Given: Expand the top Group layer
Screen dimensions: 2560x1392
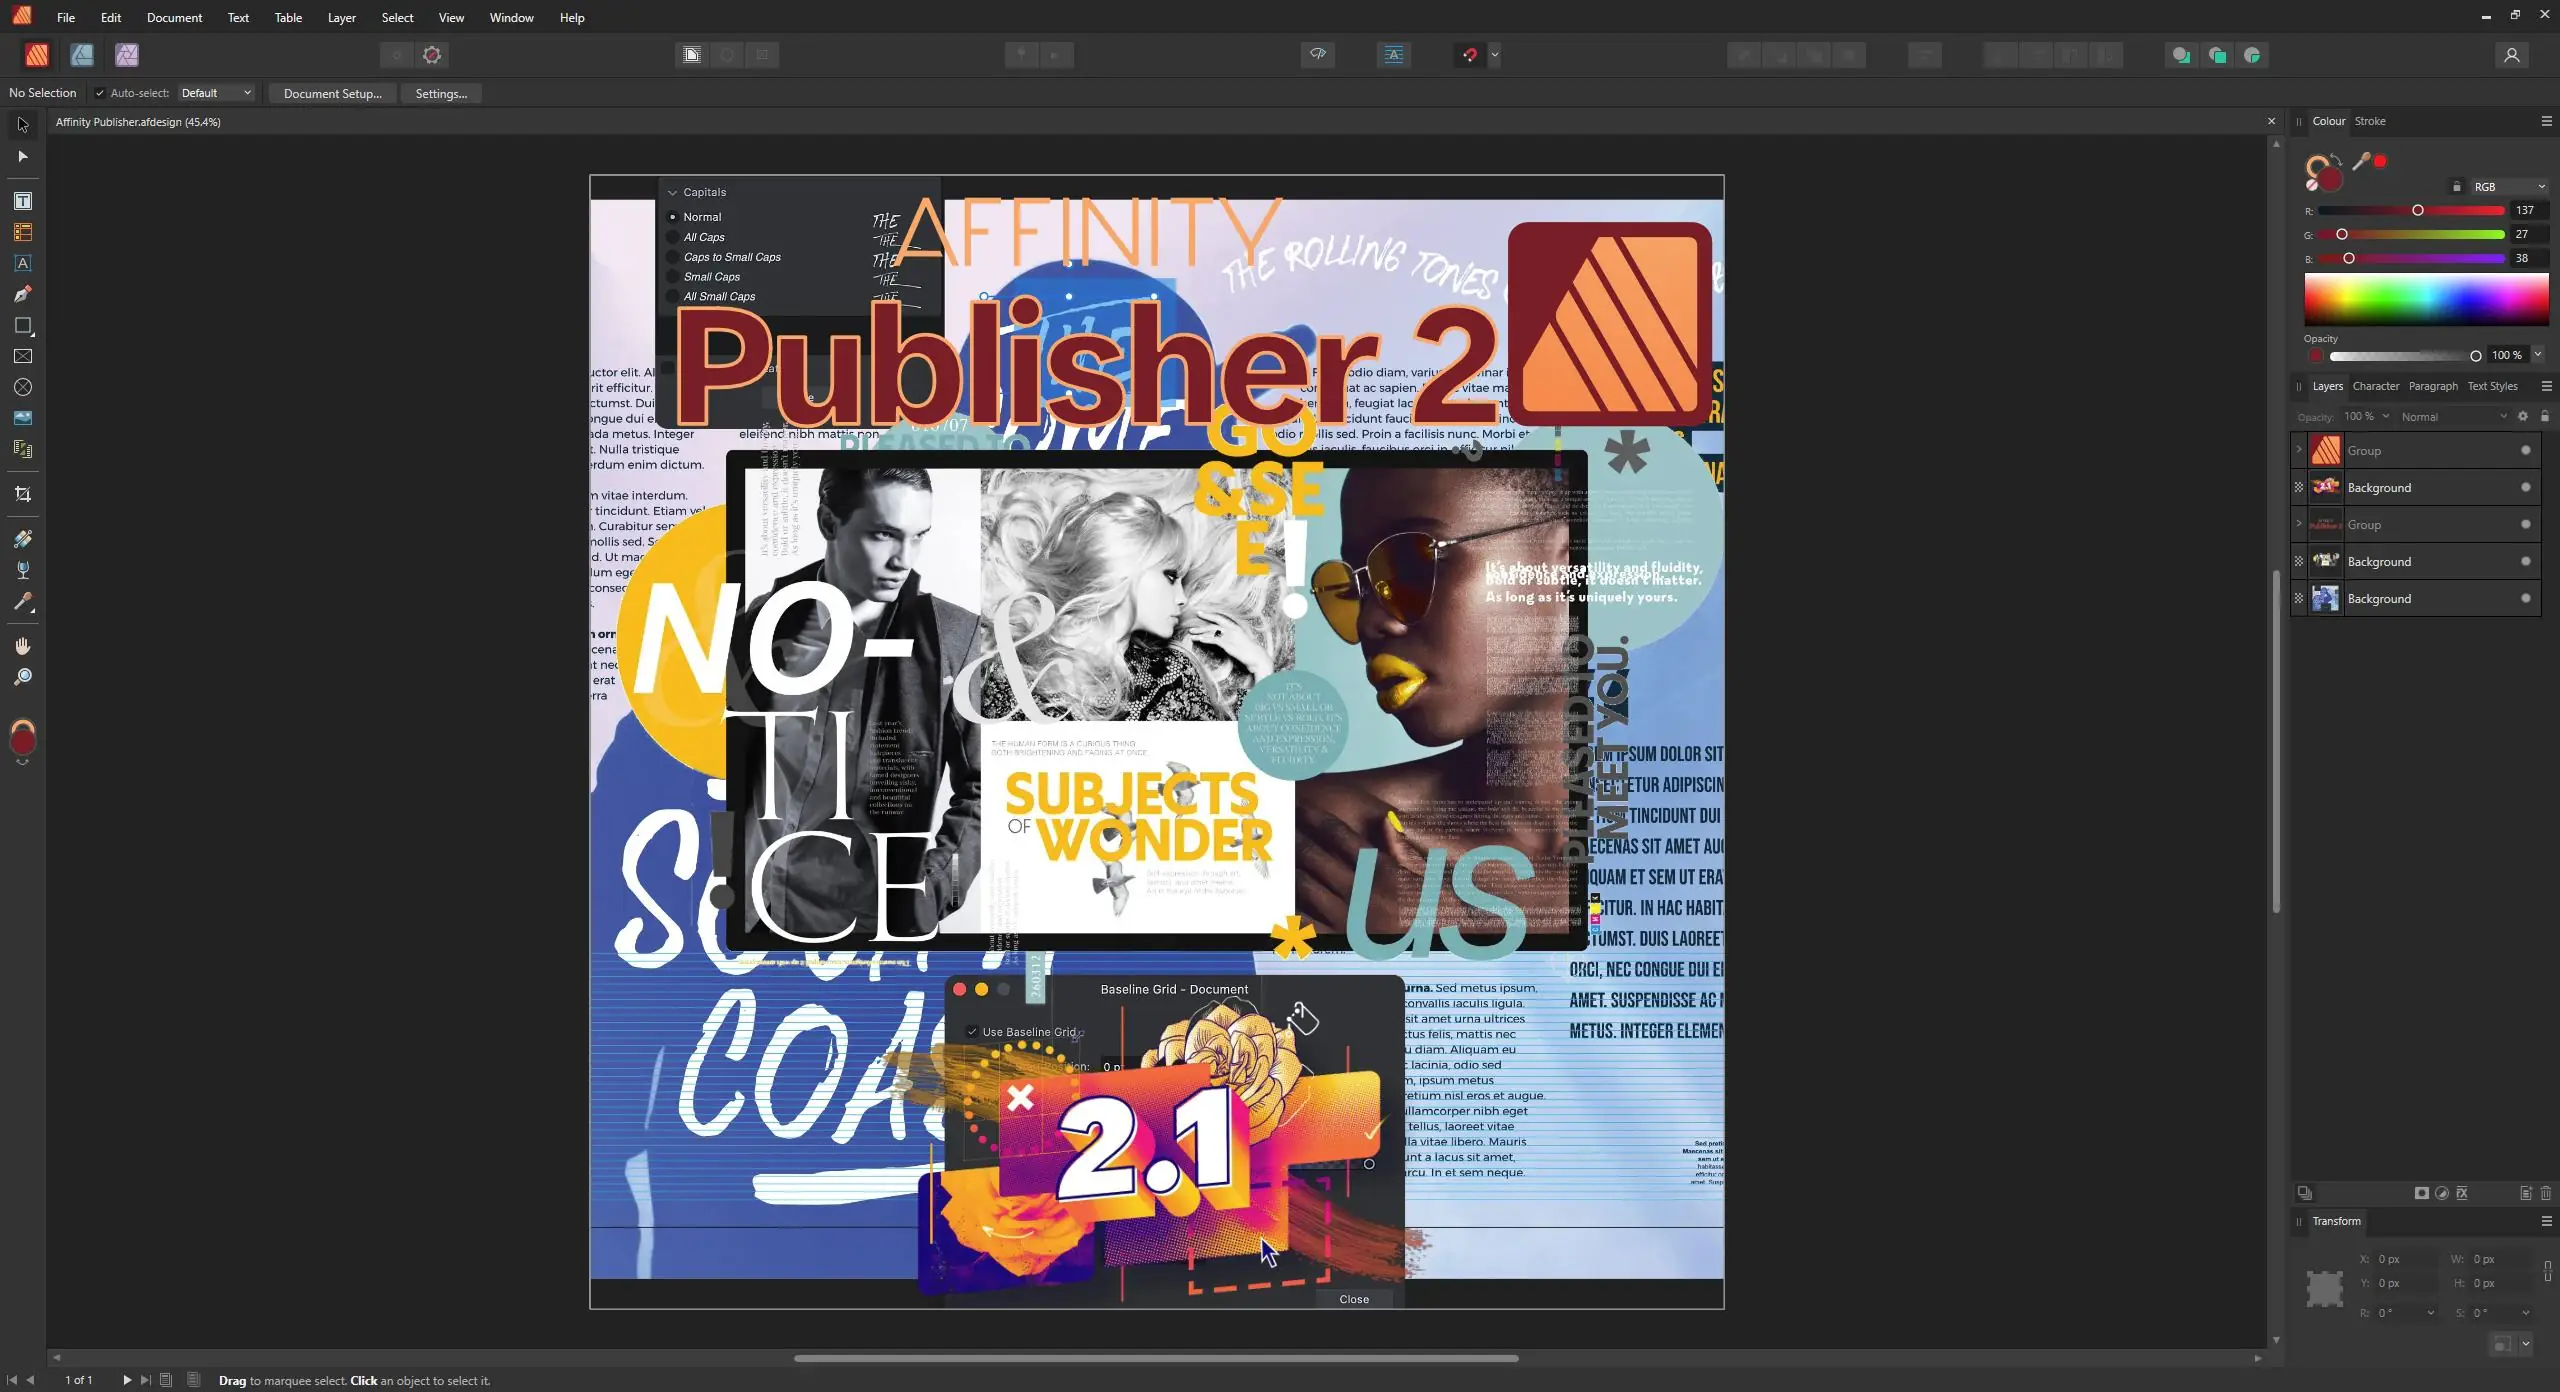Looking at the screenshot, I should pyautogui.click(x=2298, y=450).
